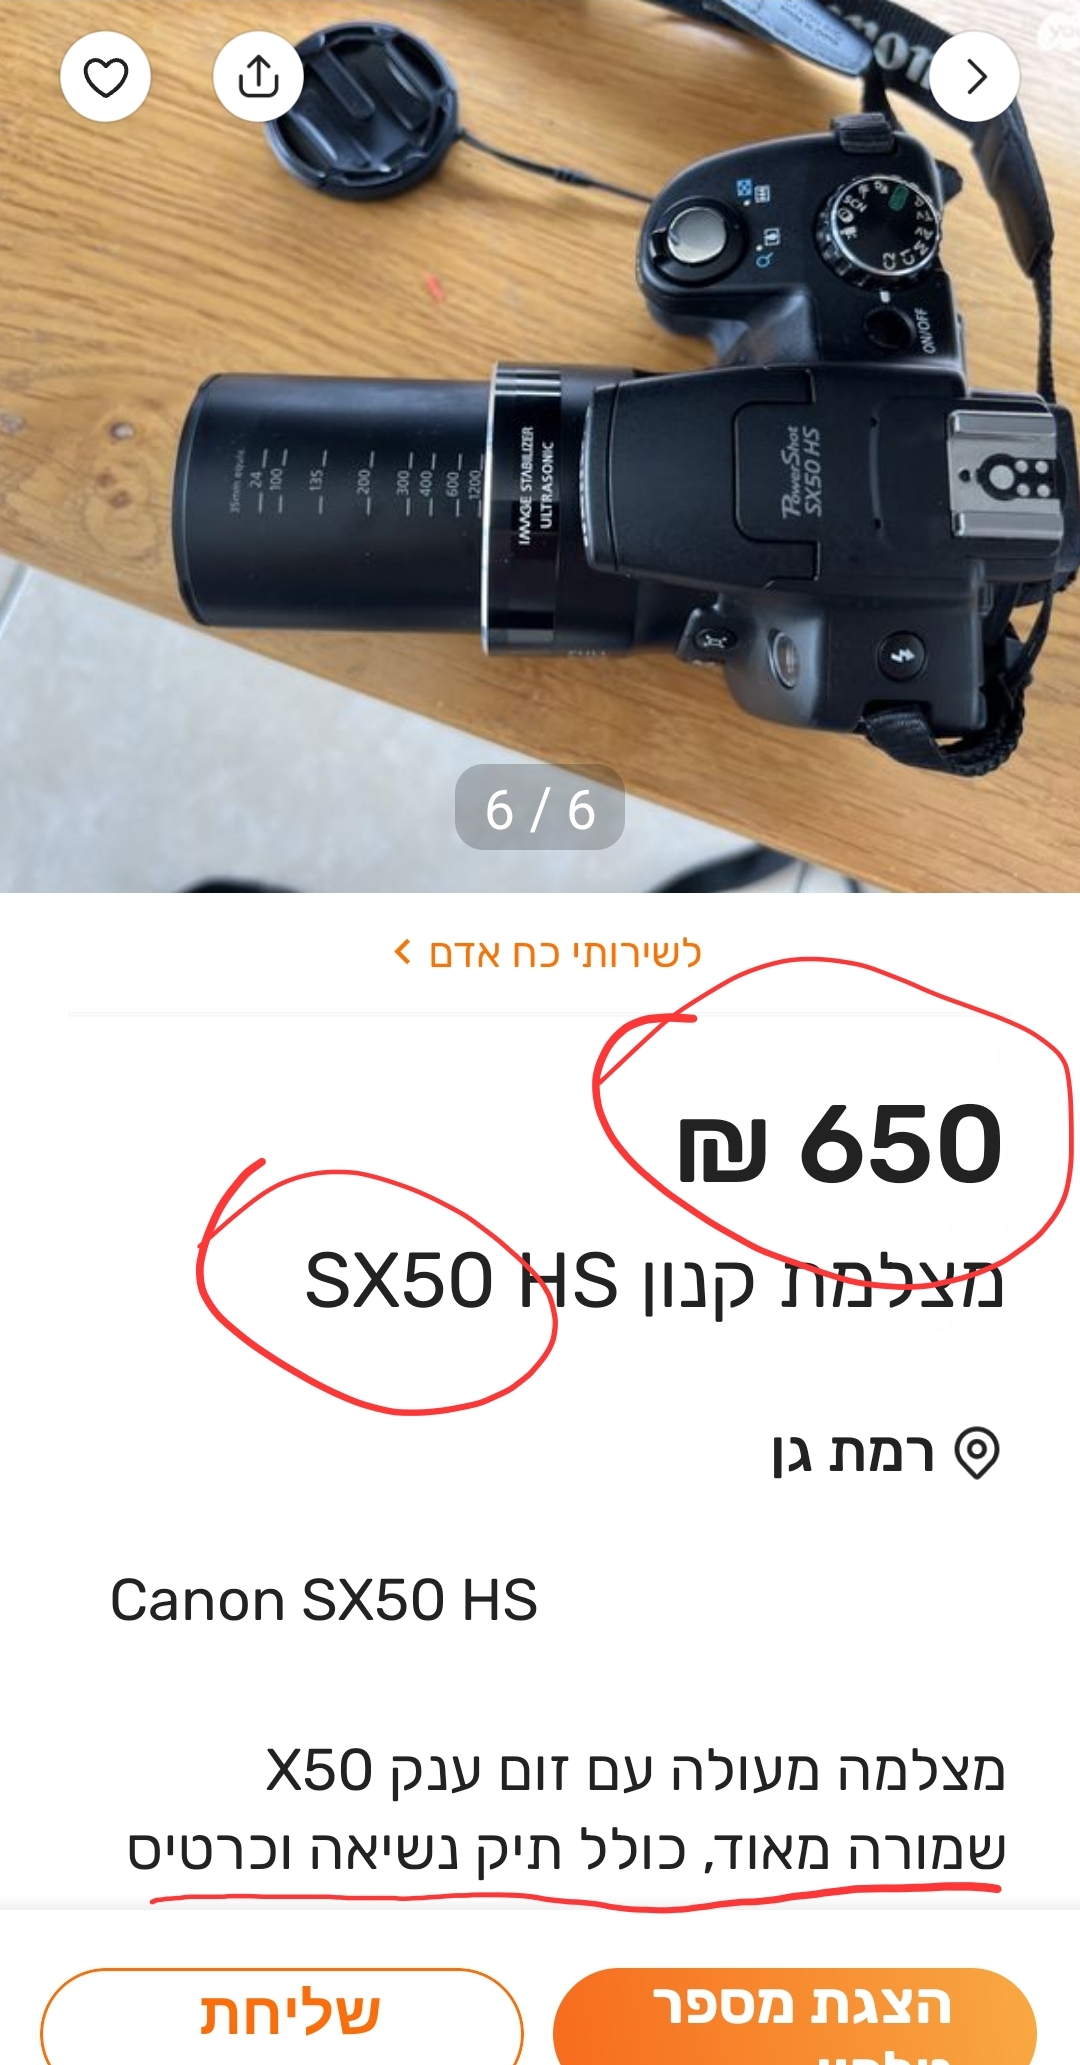Tap the location pin icon beside רמת גן

(977, 1452)
